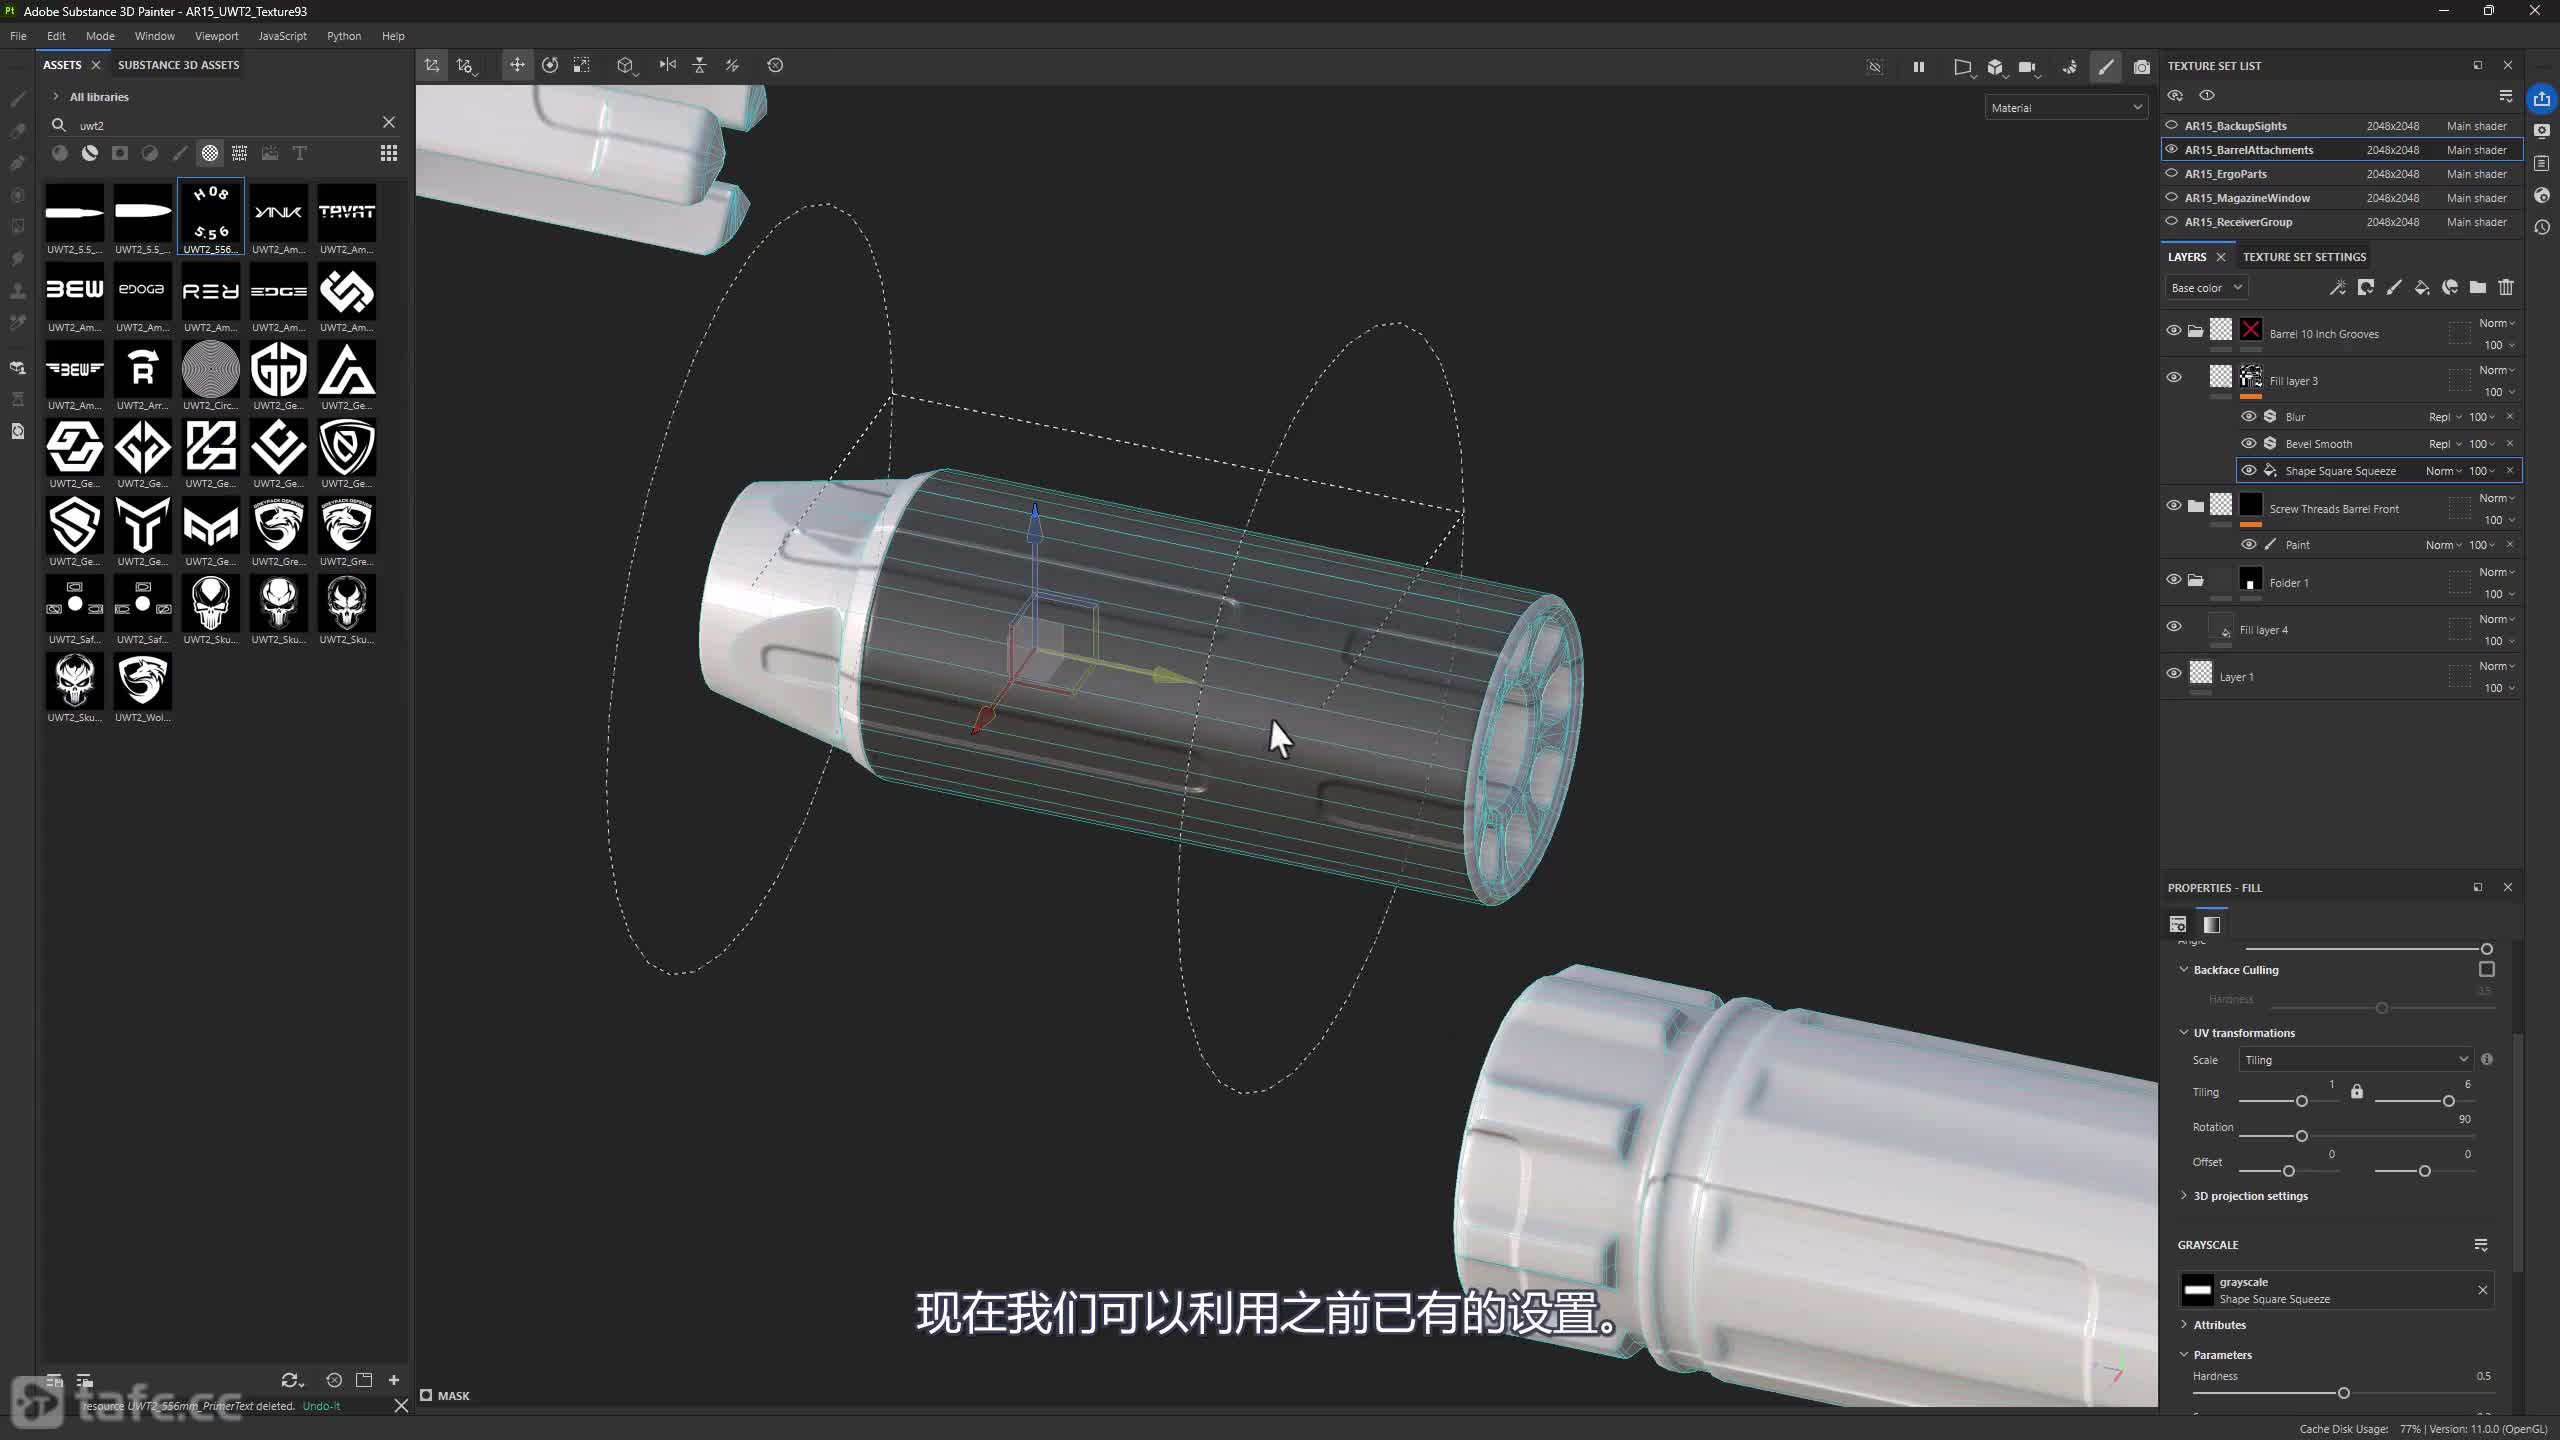Click the import resources plus icon
The width and height of the screenshot is (2560, 1440).
point(394,1380)
